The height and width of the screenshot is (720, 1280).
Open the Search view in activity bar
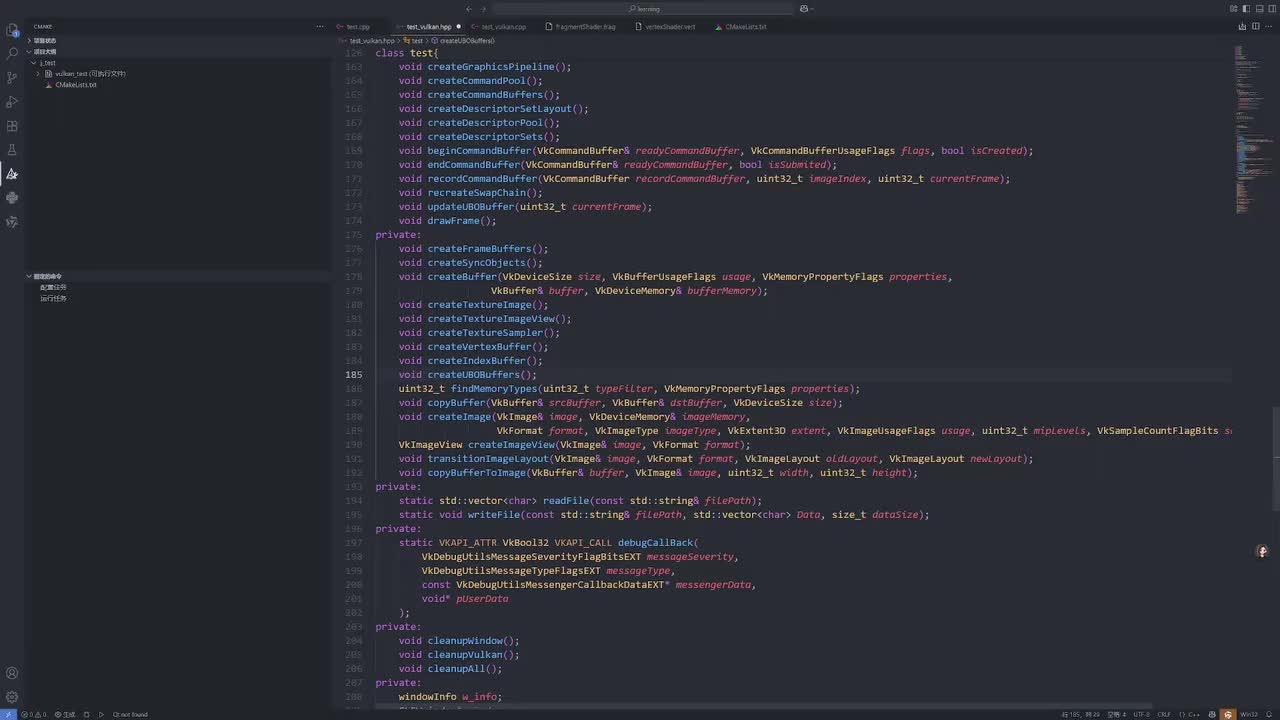(12, 54)
